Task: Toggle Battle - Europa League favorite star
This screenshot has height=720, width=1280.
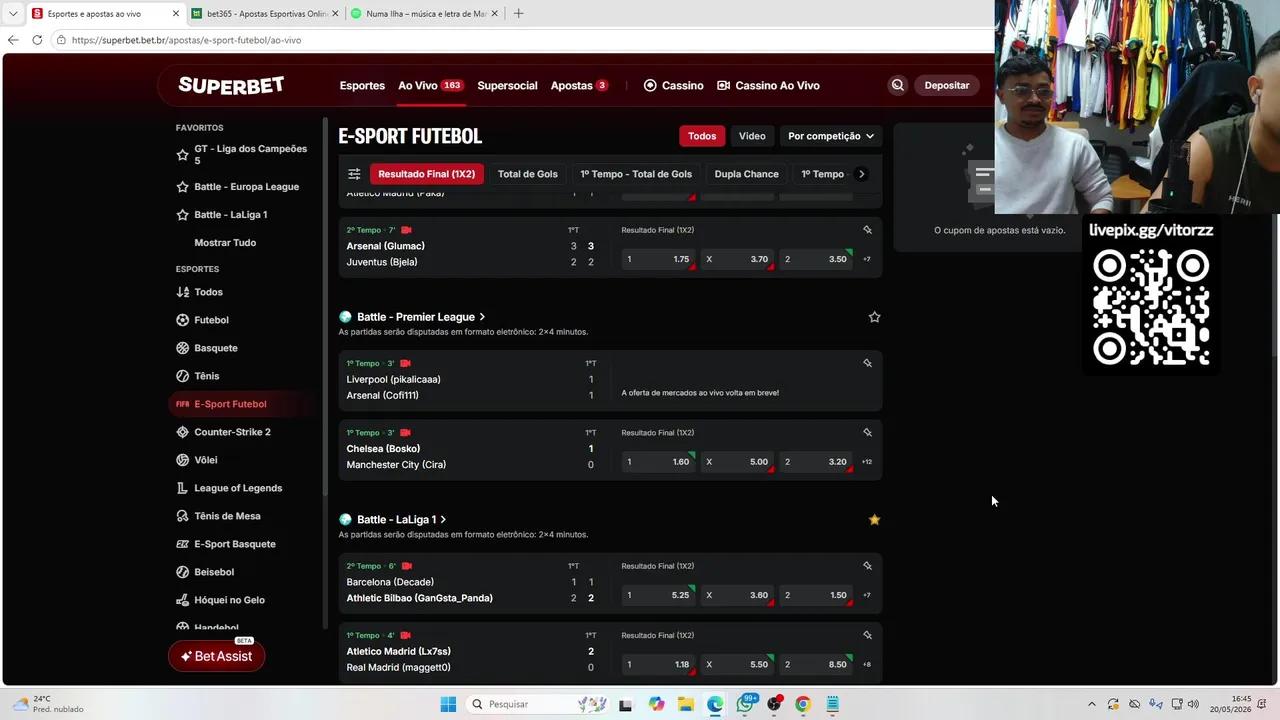Action: point(182,187)
